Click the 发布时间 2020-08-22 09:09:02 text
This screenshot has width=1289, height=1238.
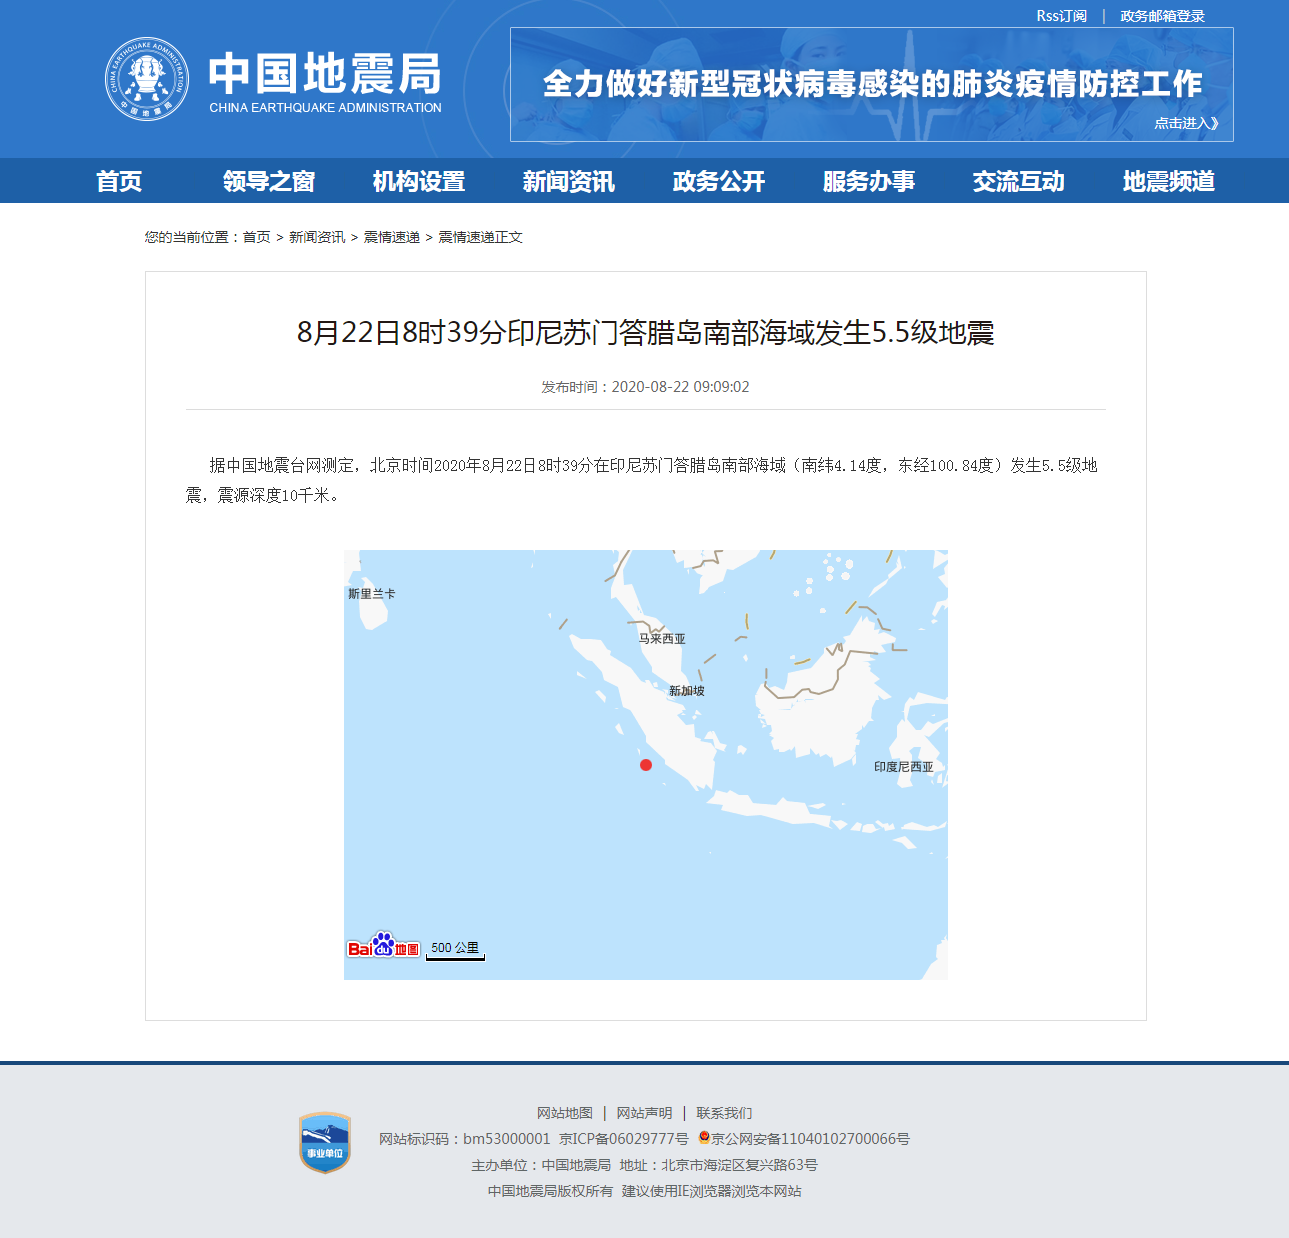pos(646,387)
